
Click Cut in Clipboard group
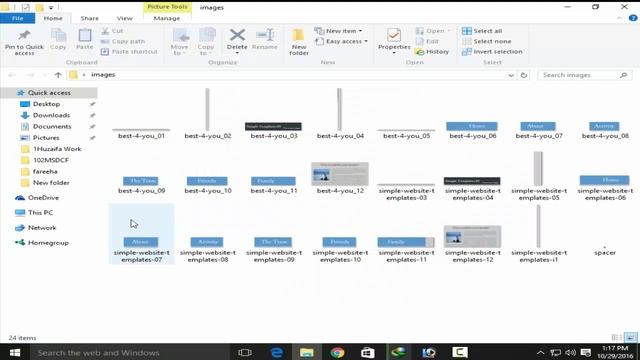click(x=112, y=31)
